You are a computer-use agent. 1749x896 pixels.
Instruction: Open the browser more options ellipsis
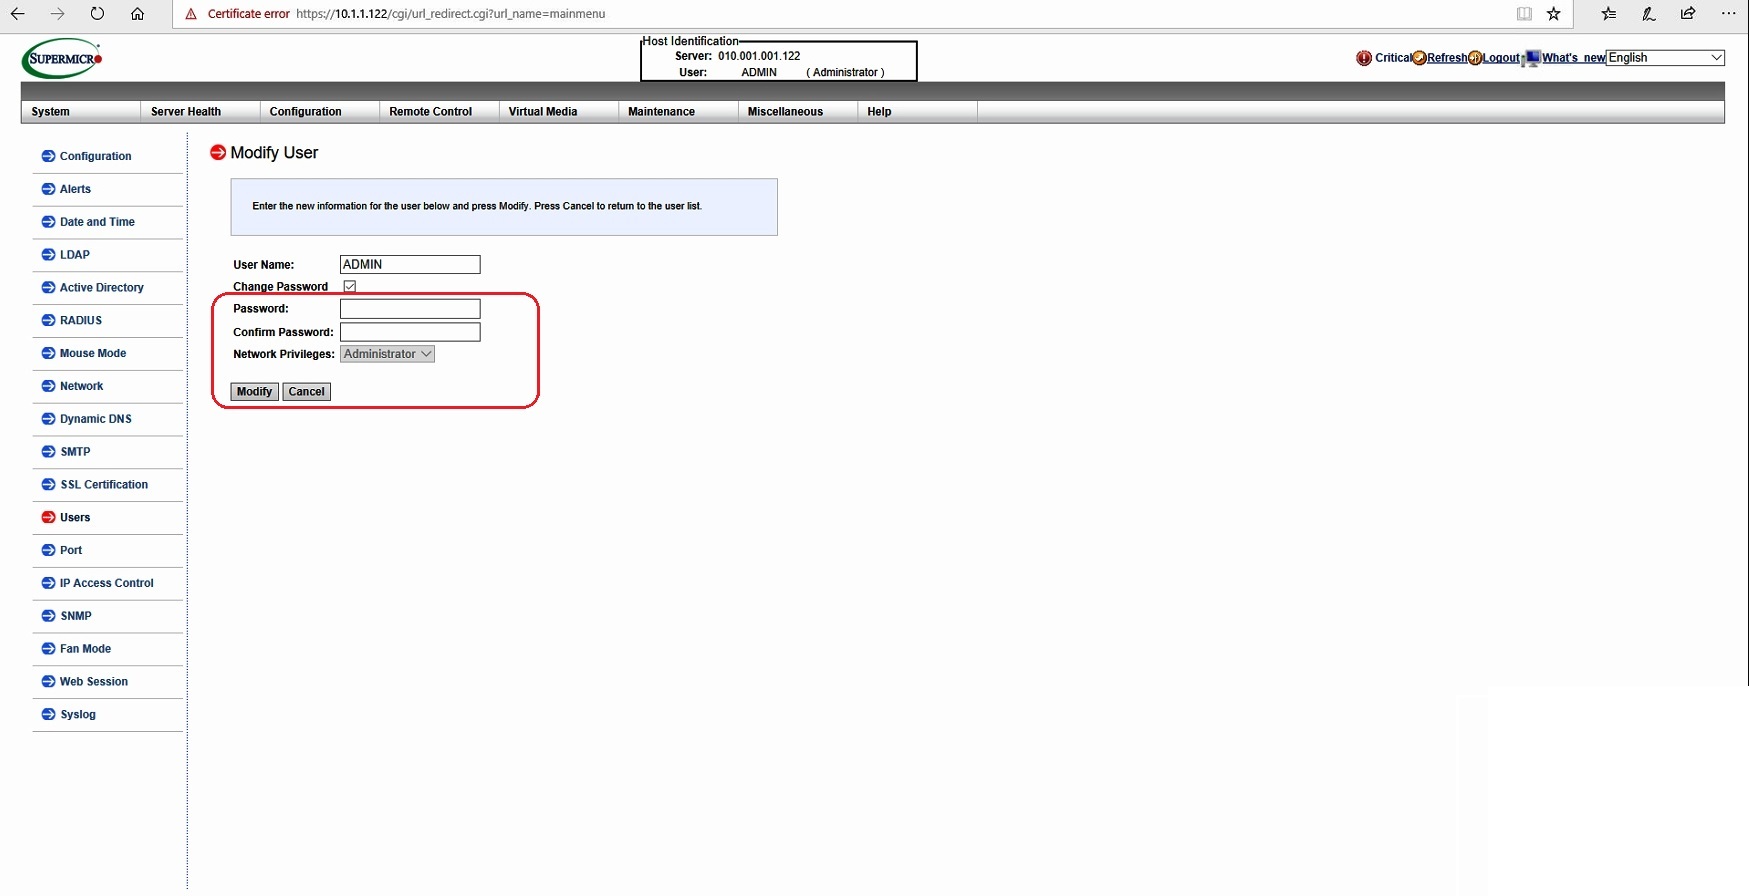1729,14
